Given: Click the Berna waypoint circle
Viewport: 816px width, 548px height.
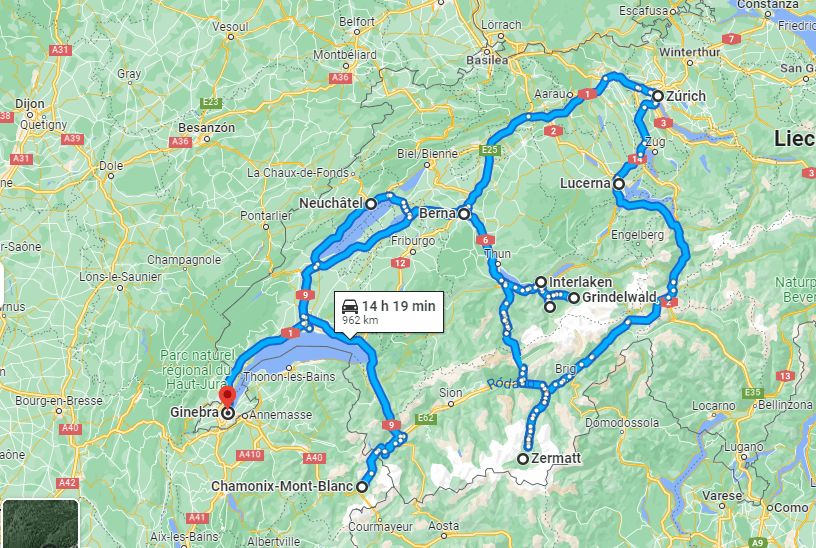Looking at the screenshot, I should (464, 213).
